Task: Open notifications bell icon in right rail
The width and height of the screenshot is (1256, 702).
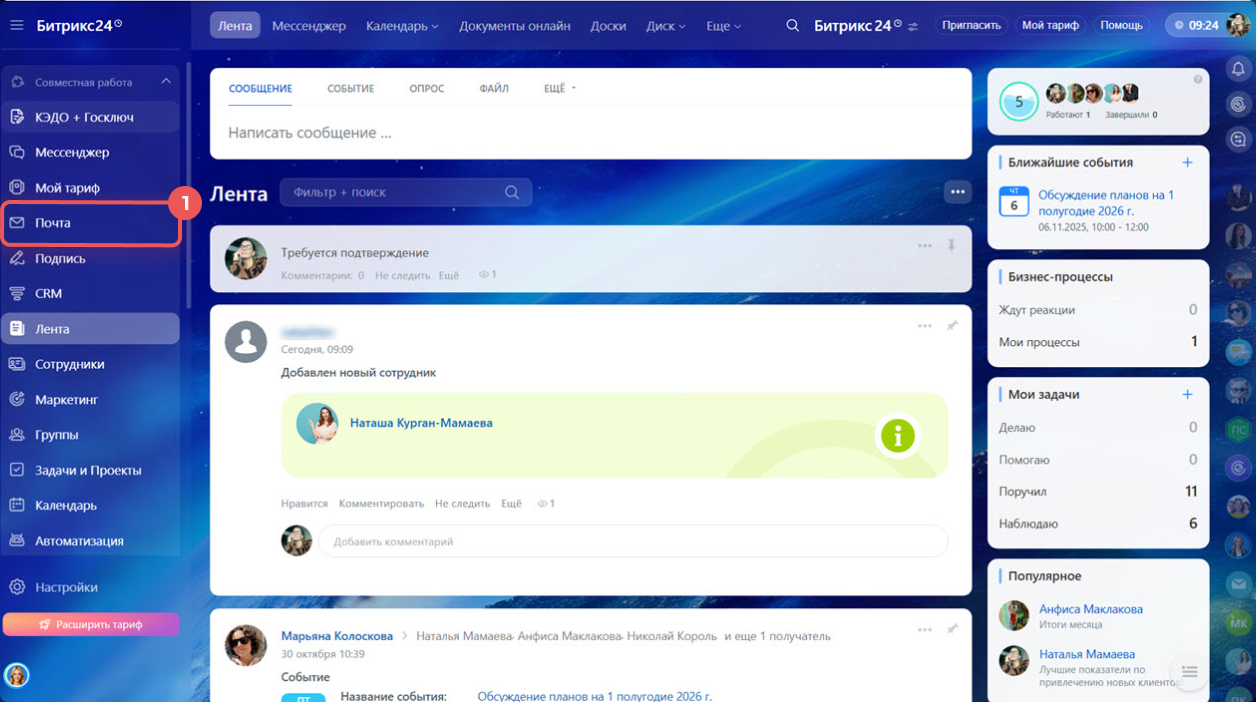Action: (x=1238, y=69)
